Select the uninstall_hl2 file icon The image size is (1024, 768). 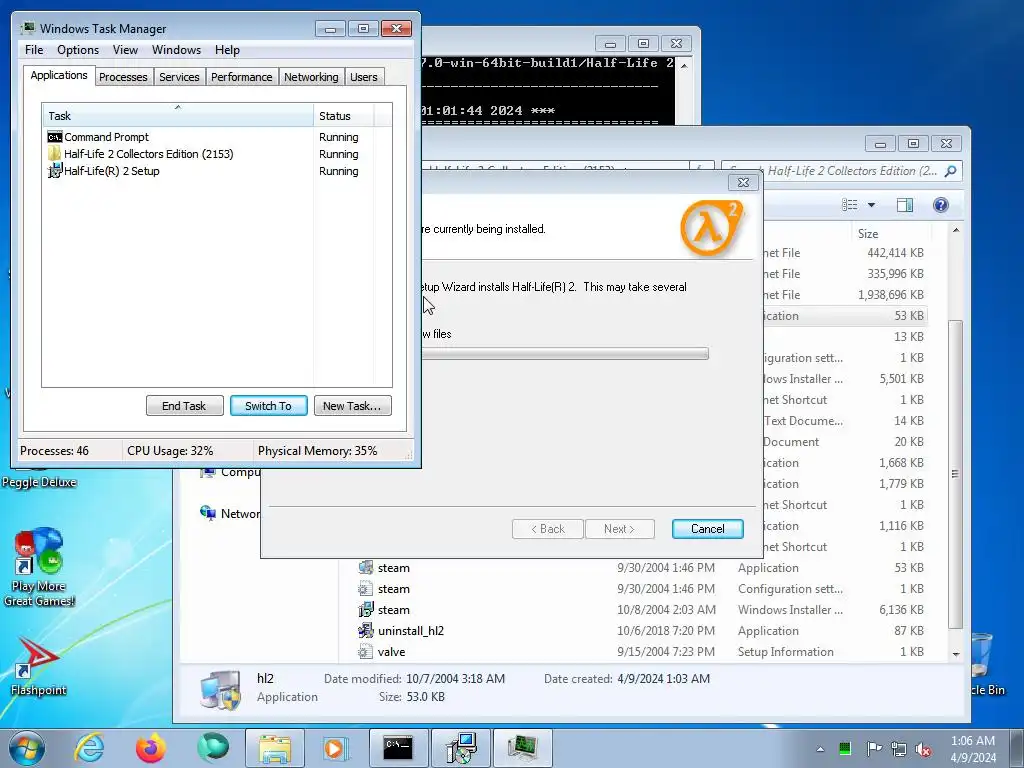[366, 631]
